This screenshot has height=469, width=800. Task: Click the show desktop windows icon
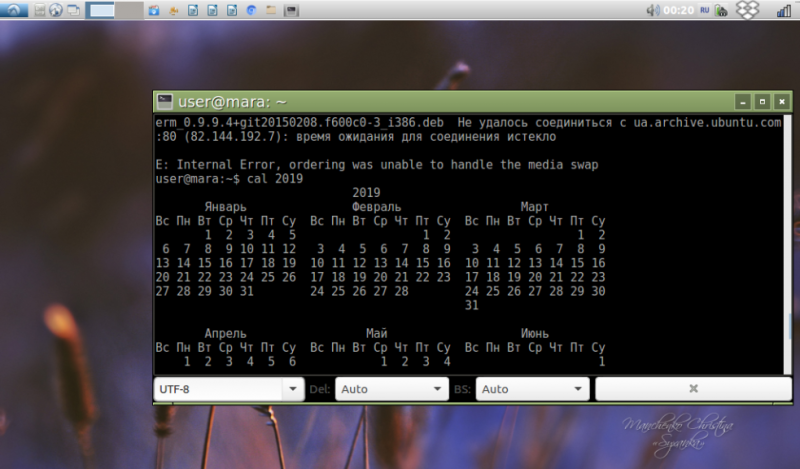(74, 10)
